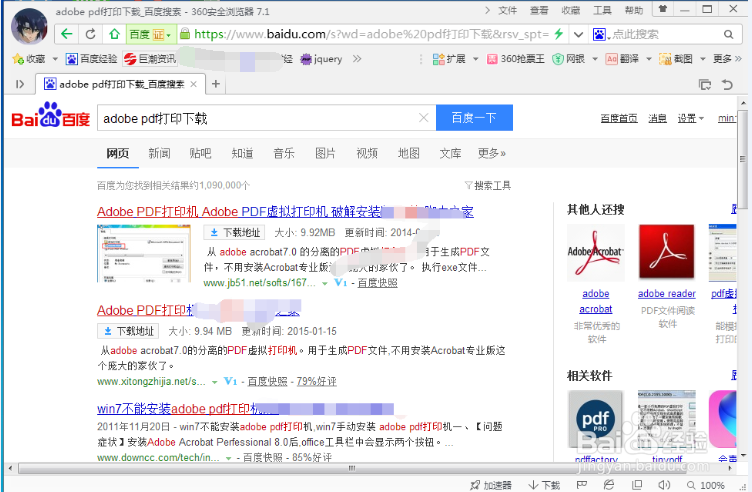Click the 翻译 translate extension
Viewport: 752px width, 492px height.
click(x=622, y=59)
